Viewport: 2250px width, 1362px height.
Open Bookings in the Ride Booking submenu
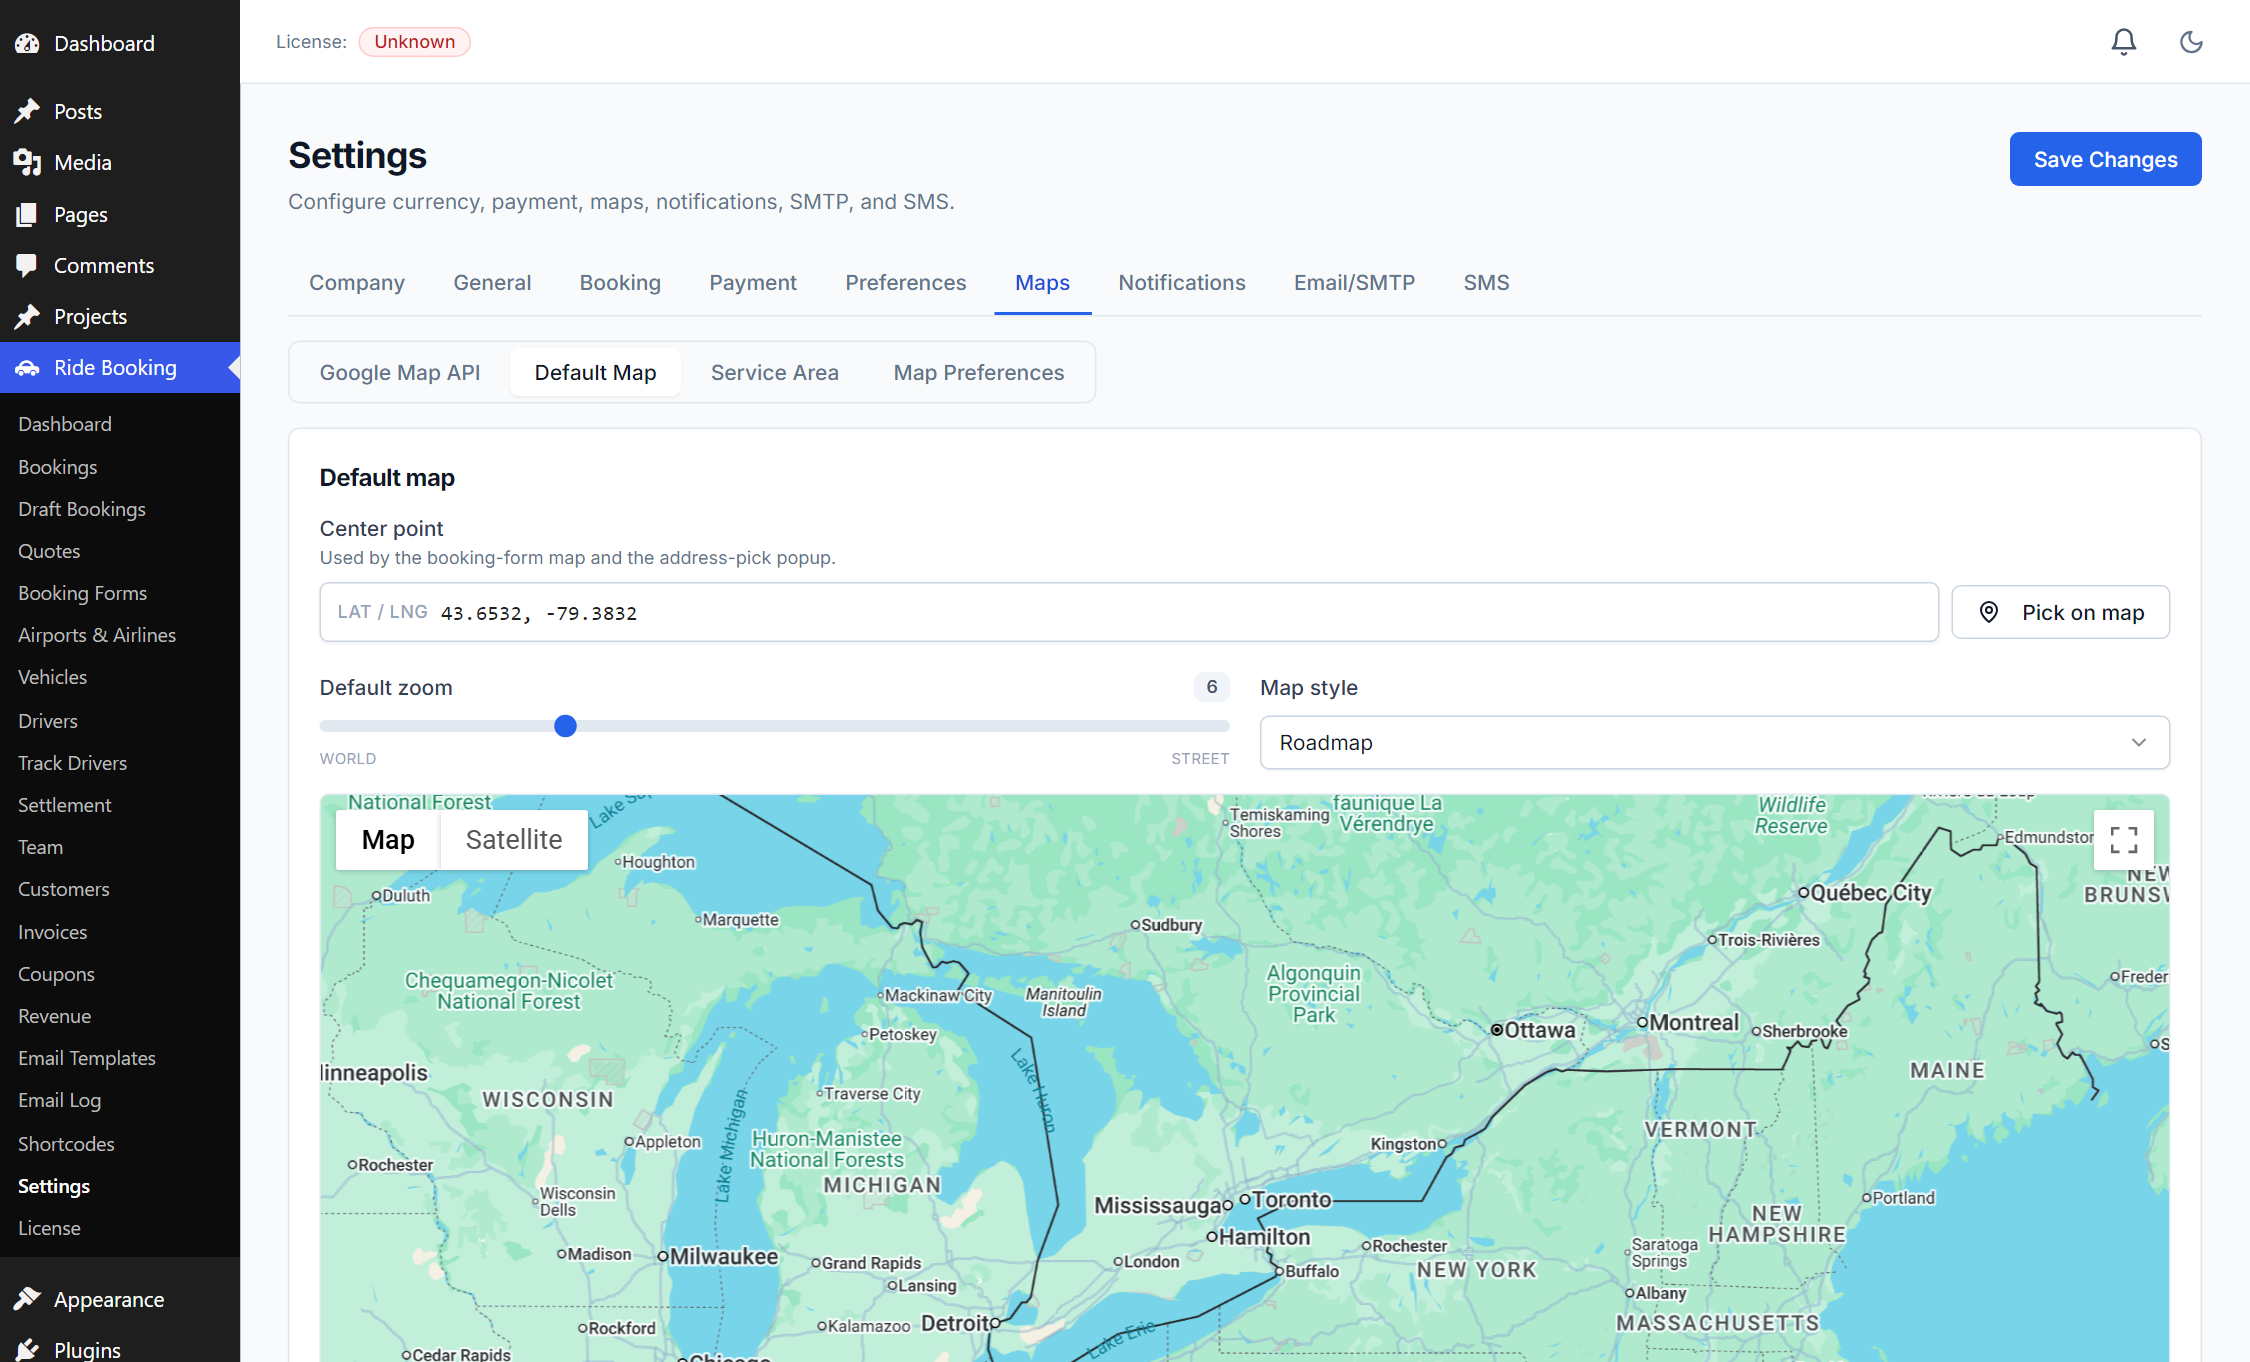click(x=57, y=467)
